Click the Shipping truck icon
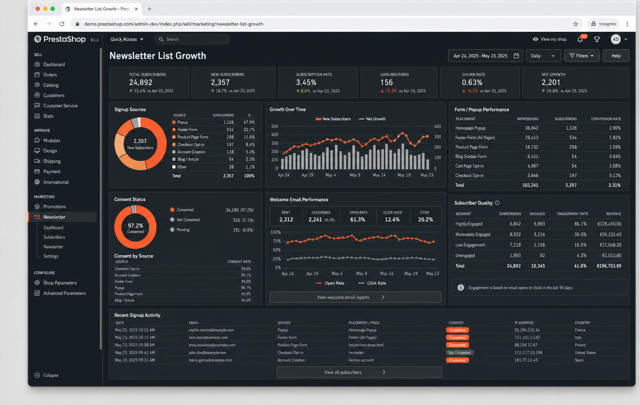Image resolution: width=640 pixels, height=405 pixels. coord(37,161)
